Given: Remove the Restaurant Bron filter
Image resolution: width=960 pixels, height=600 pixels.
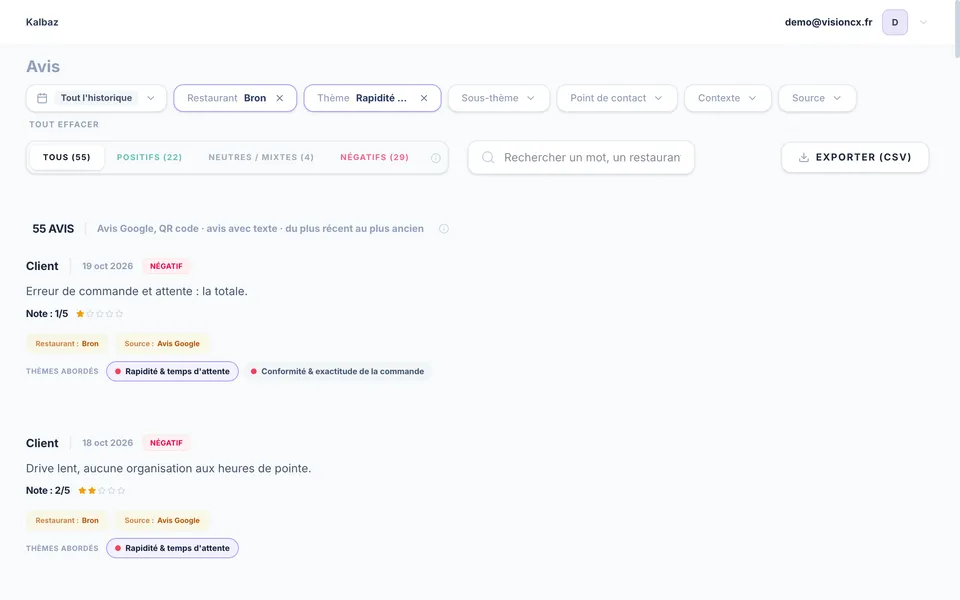Looking at the screenshot, I should click(280, 98).
